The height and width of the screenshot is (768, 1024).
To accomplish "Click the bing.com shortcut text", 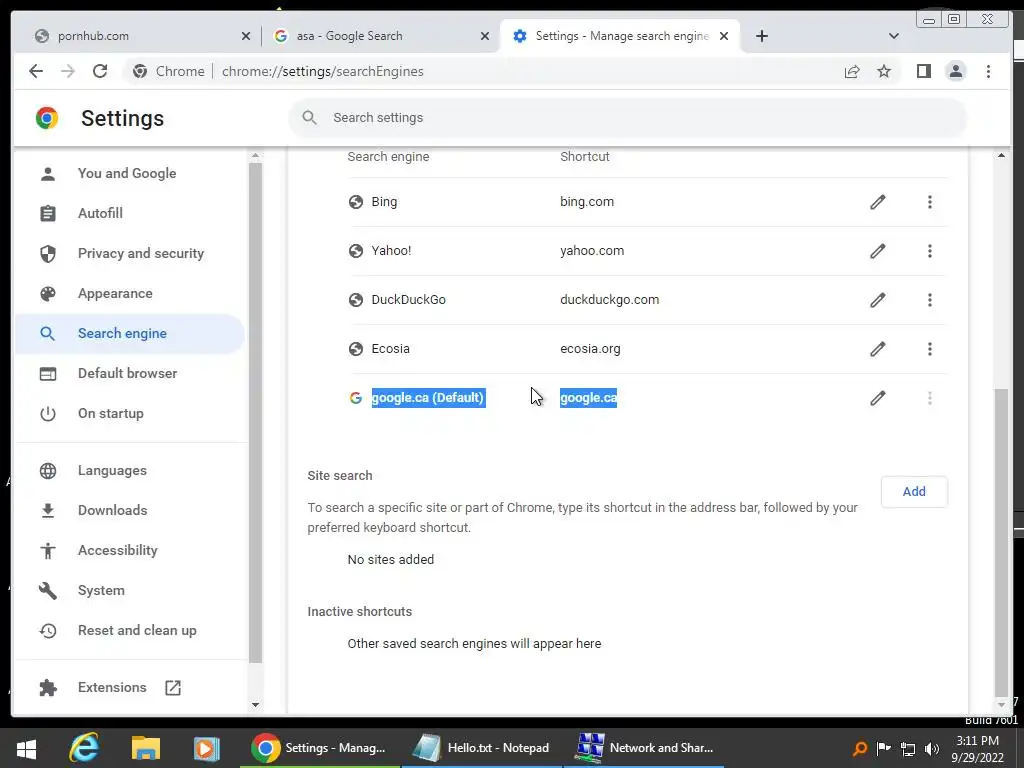I will (x=586, y=202).
